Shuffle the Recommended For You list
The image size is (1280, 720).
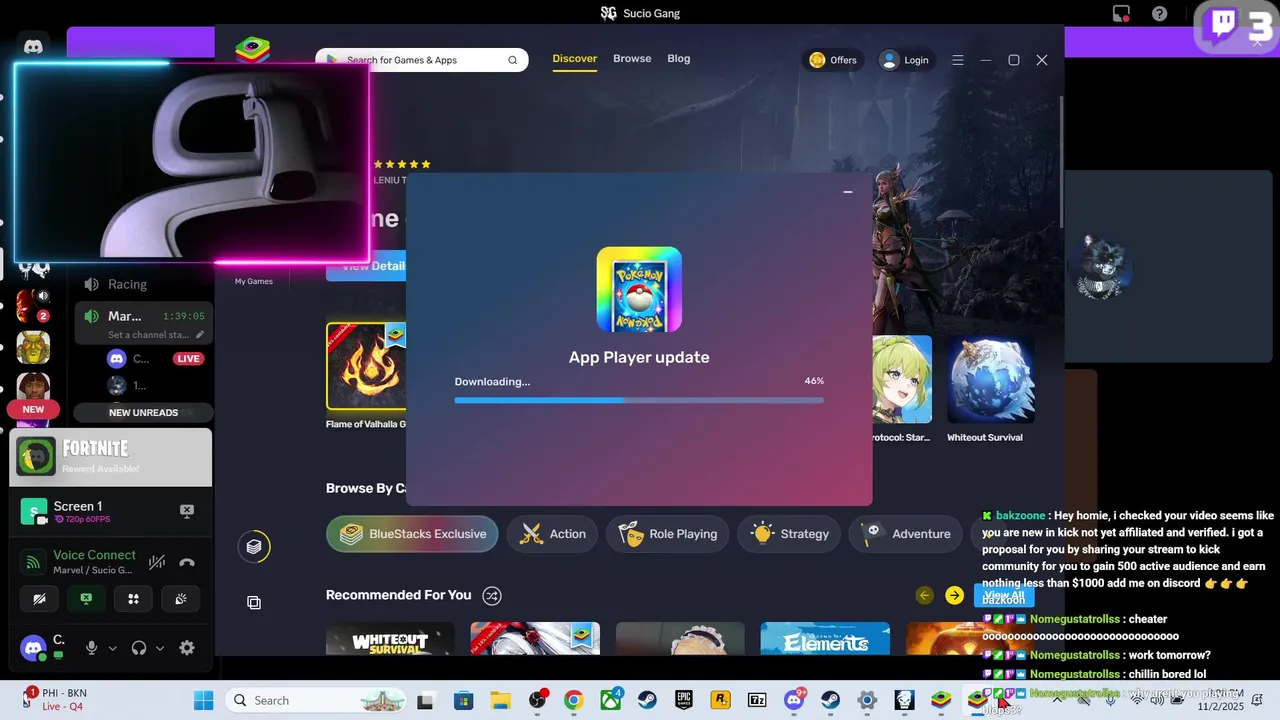click(x=492, y=595)
